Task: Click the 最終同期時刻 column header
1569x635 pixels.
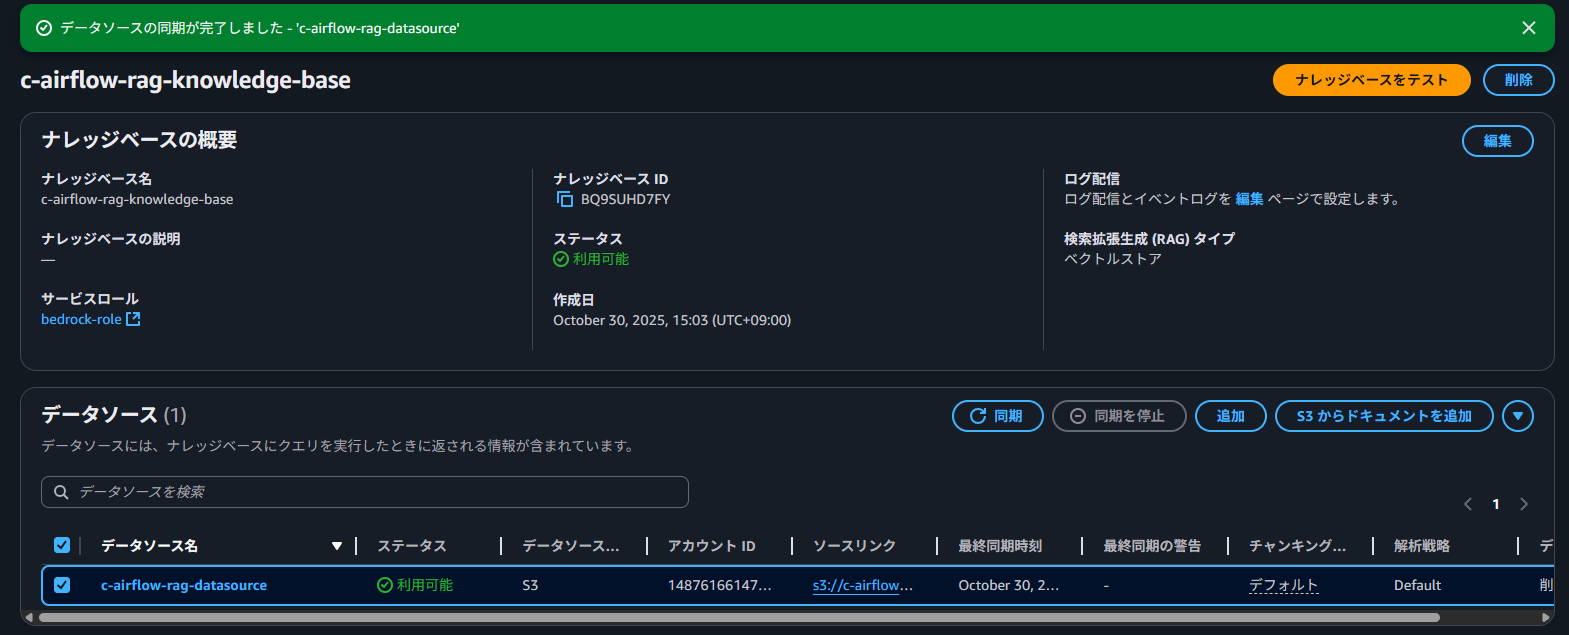Action: [x=1000, y=546]
